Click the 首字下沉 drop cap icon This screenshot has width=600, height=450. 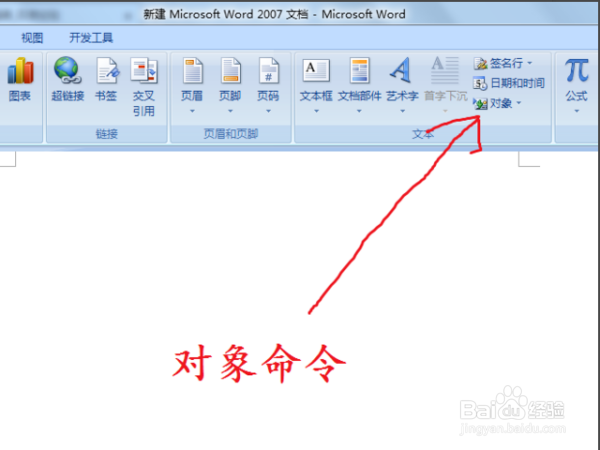click(445, 70)
